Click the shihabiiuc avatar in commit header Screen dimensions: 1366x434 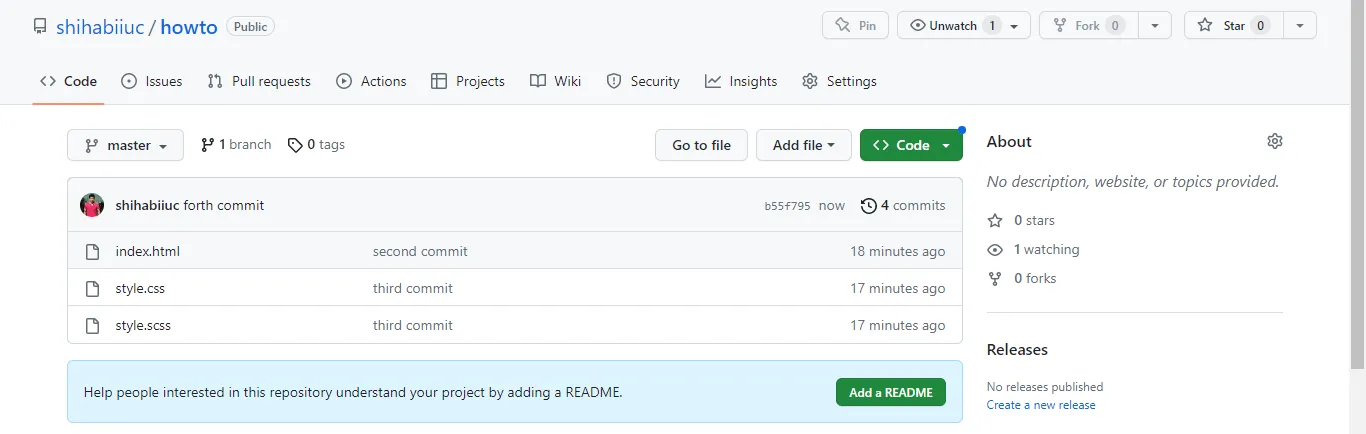click(x=92, y=205)
